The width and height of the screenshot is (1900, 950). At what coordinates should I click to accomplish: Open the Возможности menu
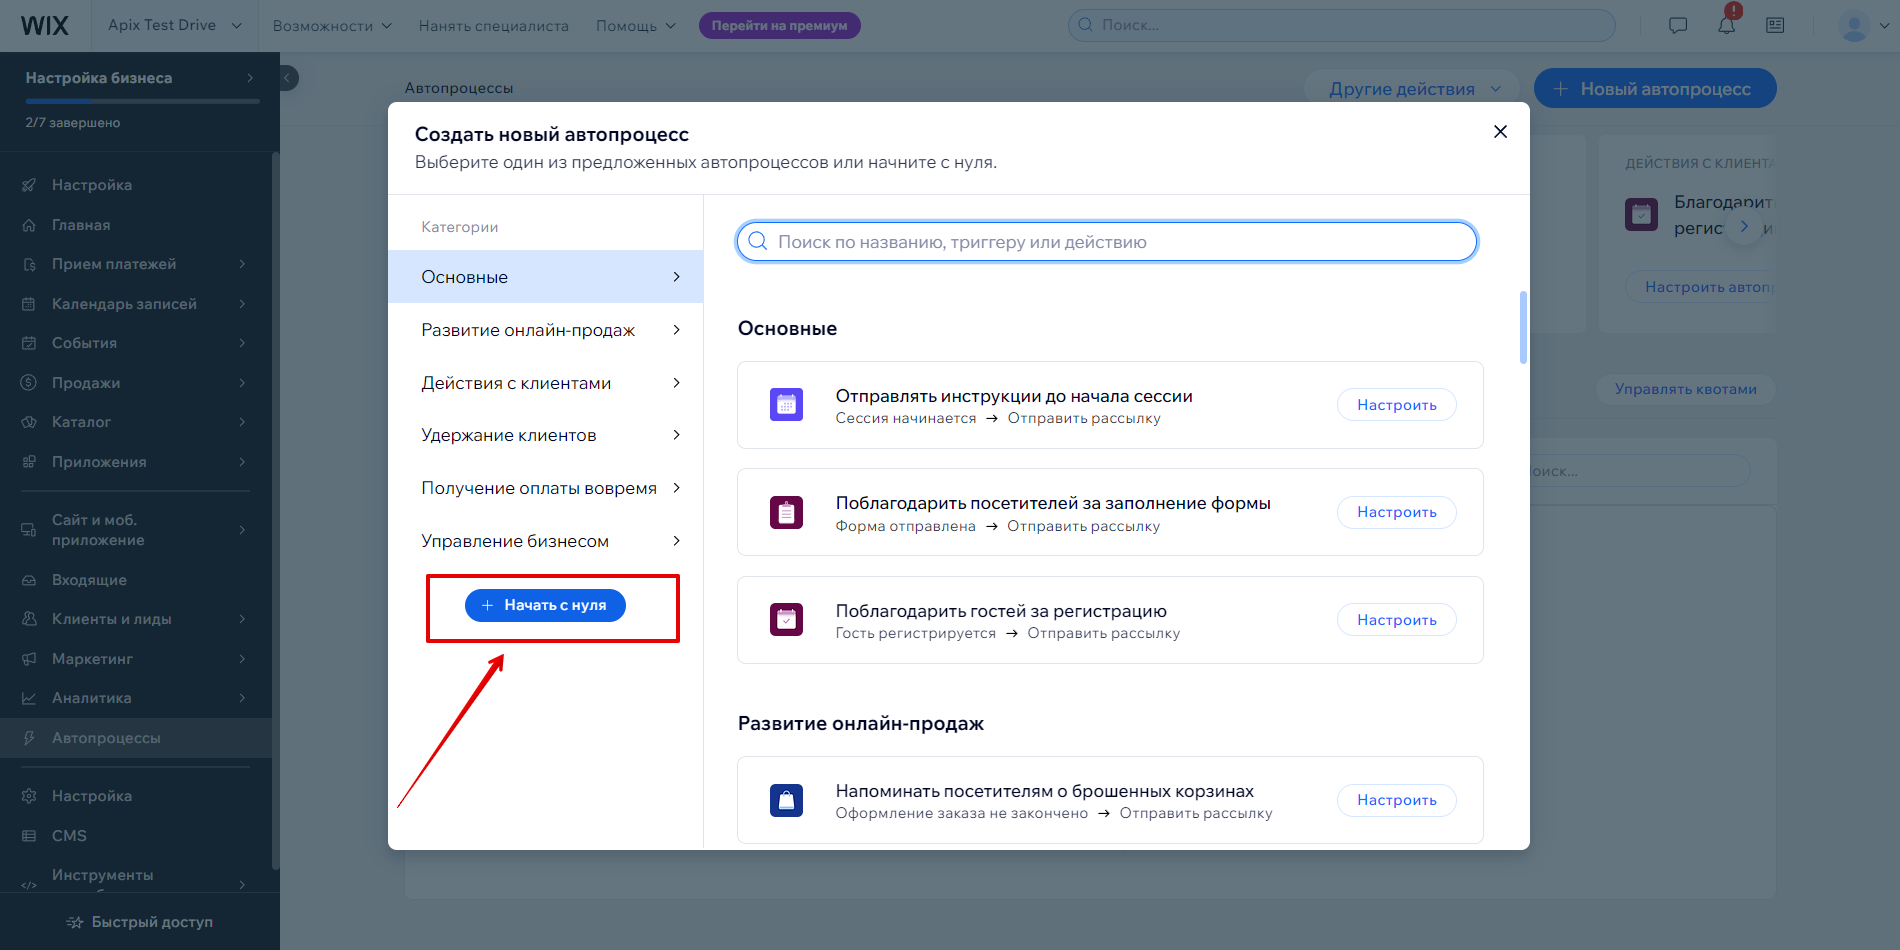[332, 26]
